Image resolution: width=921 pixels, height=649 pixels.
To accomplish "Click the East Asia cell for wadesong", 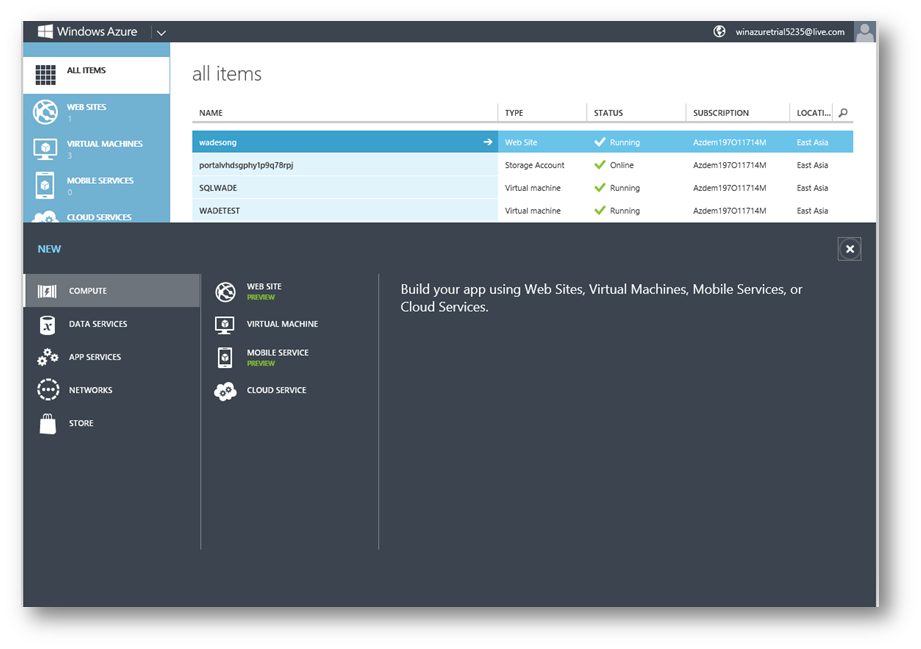I will click(812, 142).
